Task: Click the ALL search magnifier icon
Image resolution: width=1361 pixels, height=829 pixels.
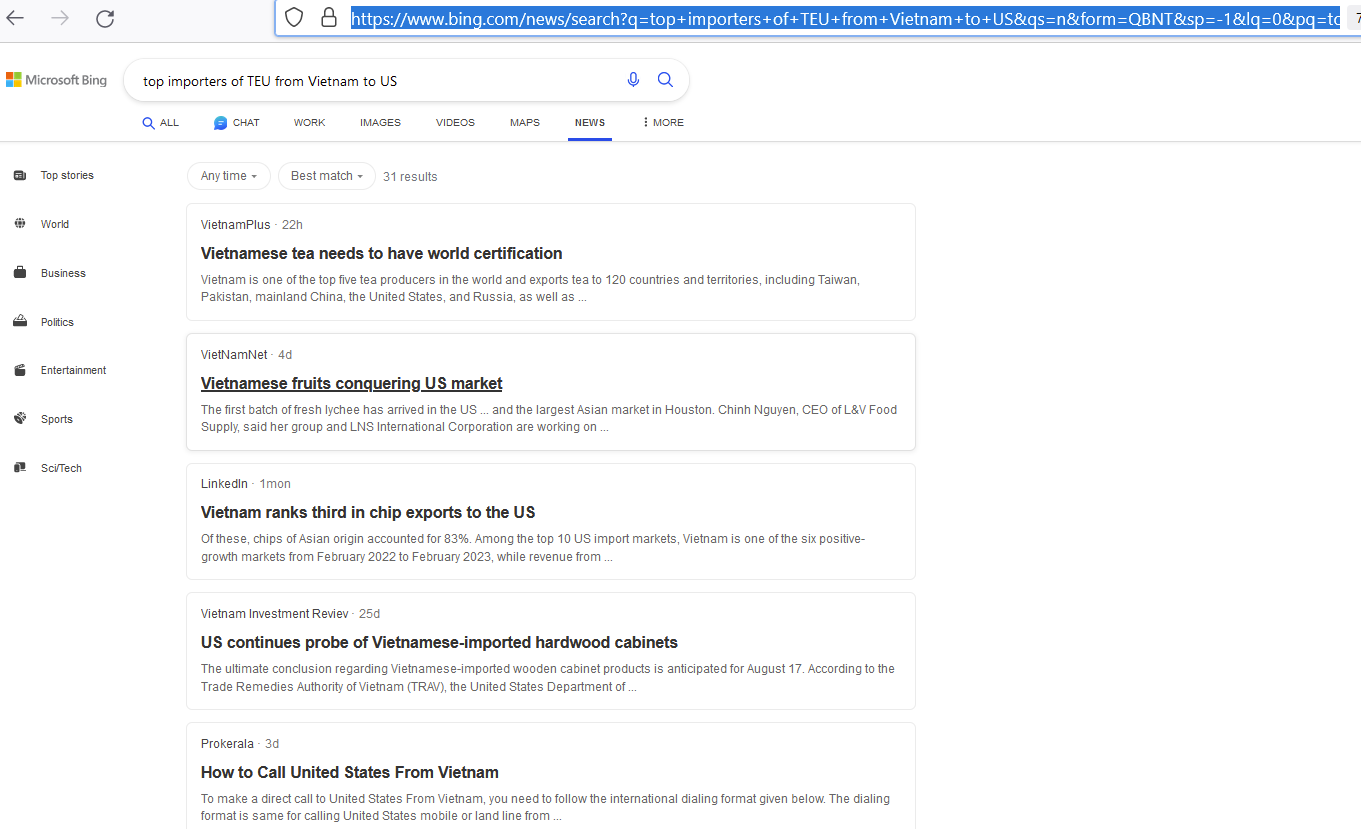Action: click(x=148, y=123)
